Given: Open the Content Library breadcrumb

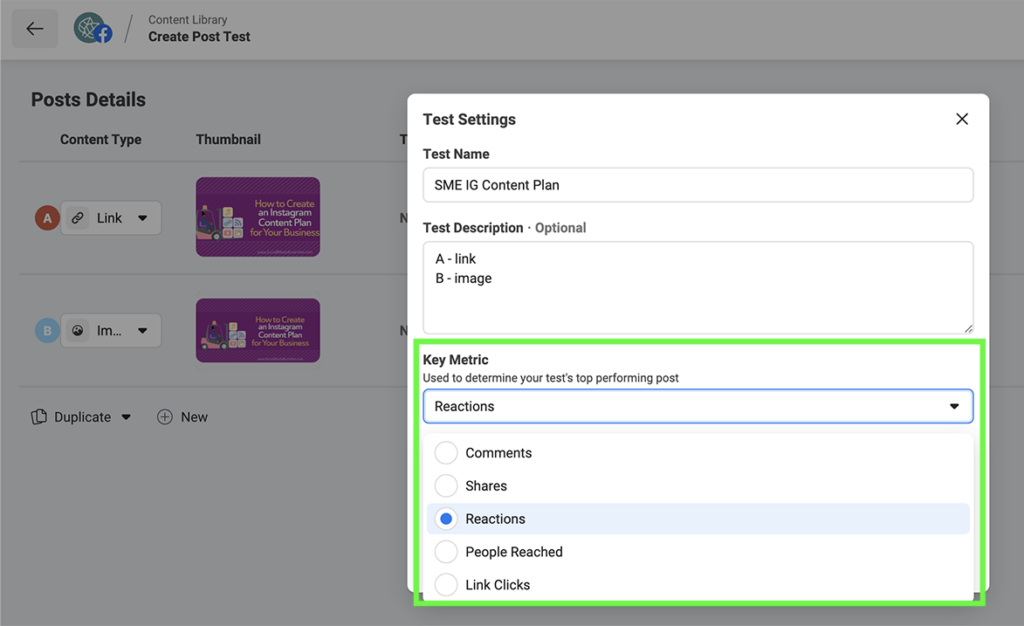Looking at the screenshot, I should [186, 18].
